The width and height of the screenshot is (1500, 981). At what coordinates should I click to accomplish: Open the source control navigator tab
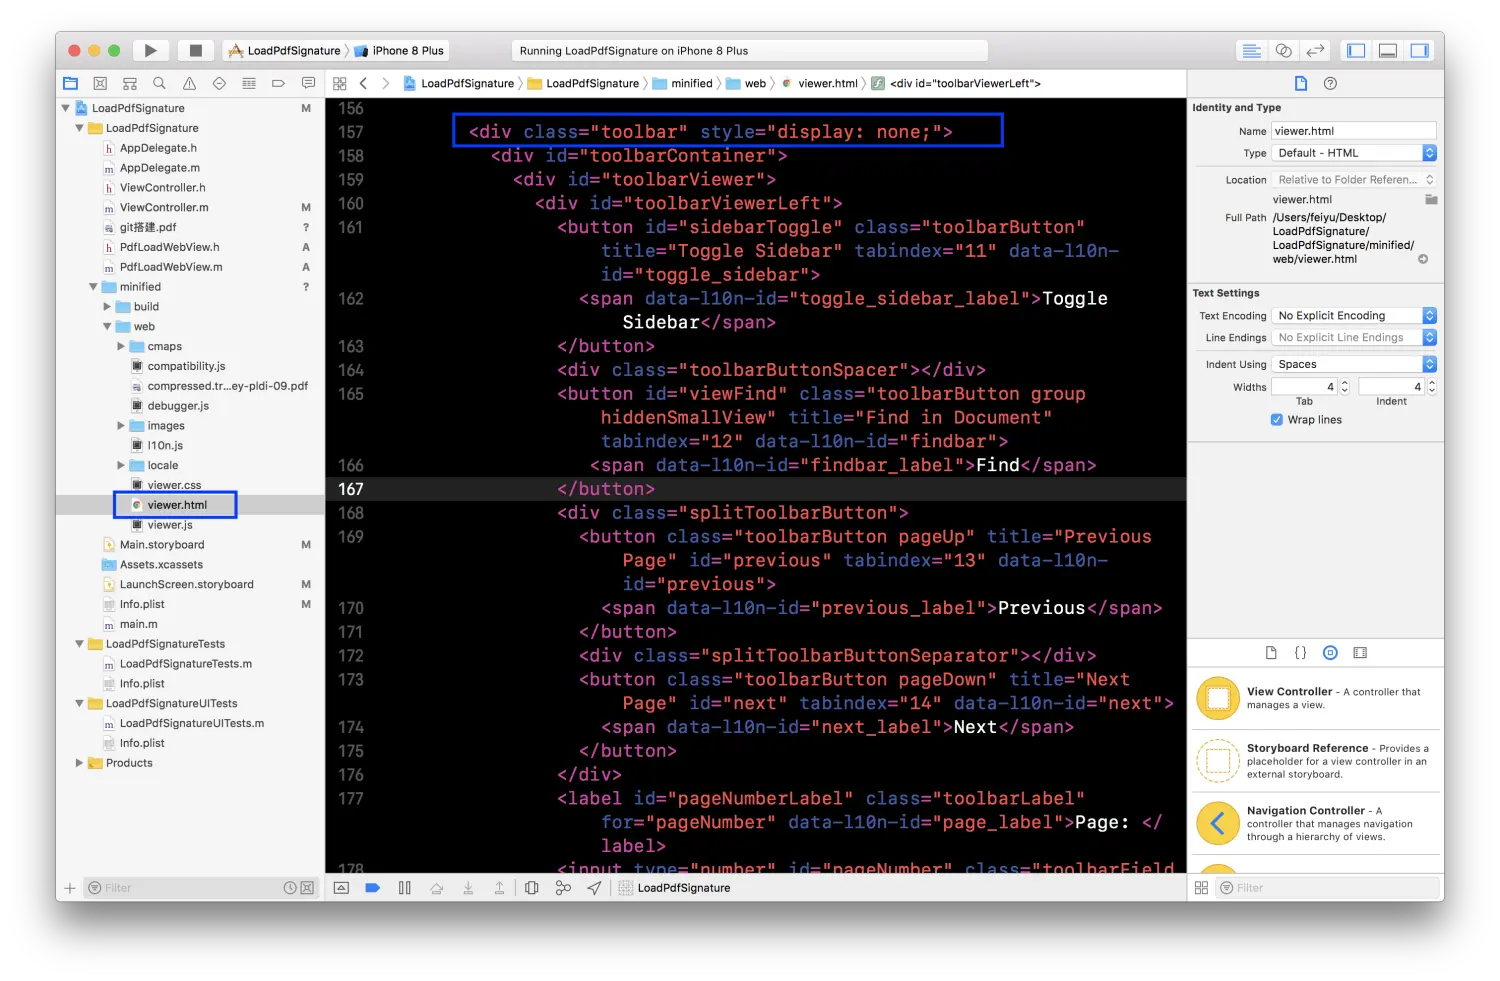[100, 84]
